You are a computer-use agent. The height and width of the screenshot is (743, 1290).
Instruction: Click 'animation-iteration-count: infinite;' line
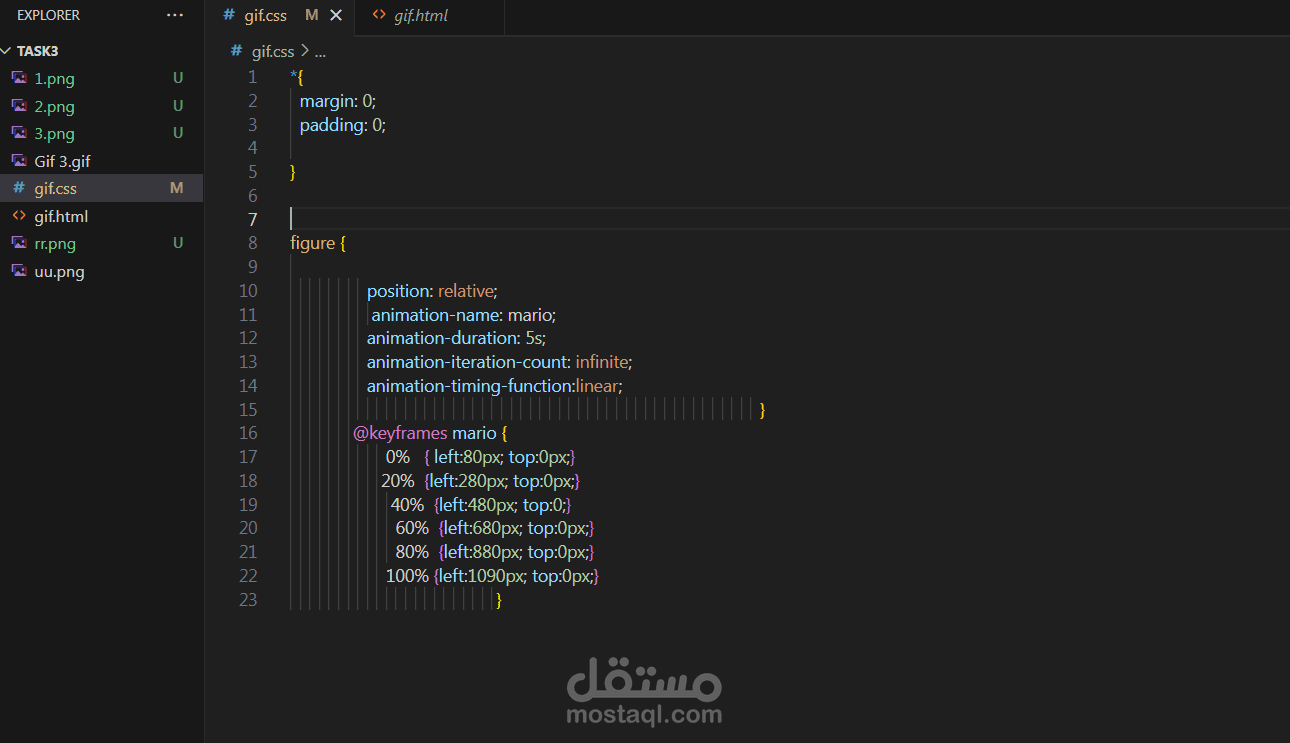(500, 362)
